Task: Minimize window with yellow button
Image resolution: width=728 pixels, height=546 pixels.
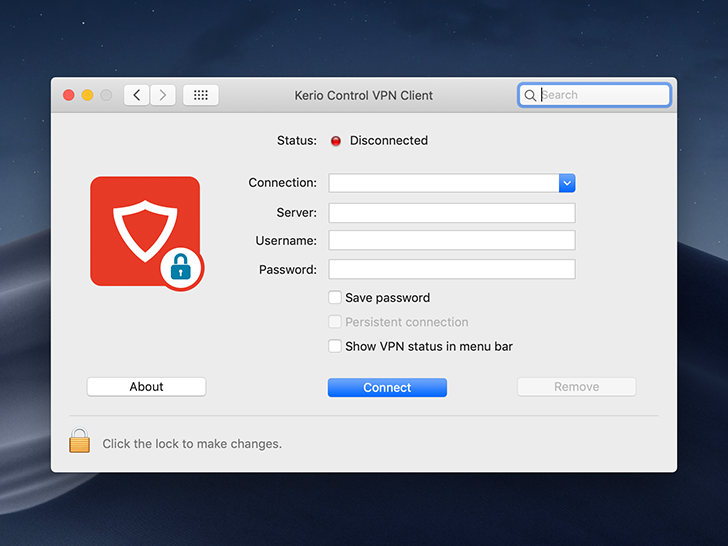Action: (x=87, y=95)
